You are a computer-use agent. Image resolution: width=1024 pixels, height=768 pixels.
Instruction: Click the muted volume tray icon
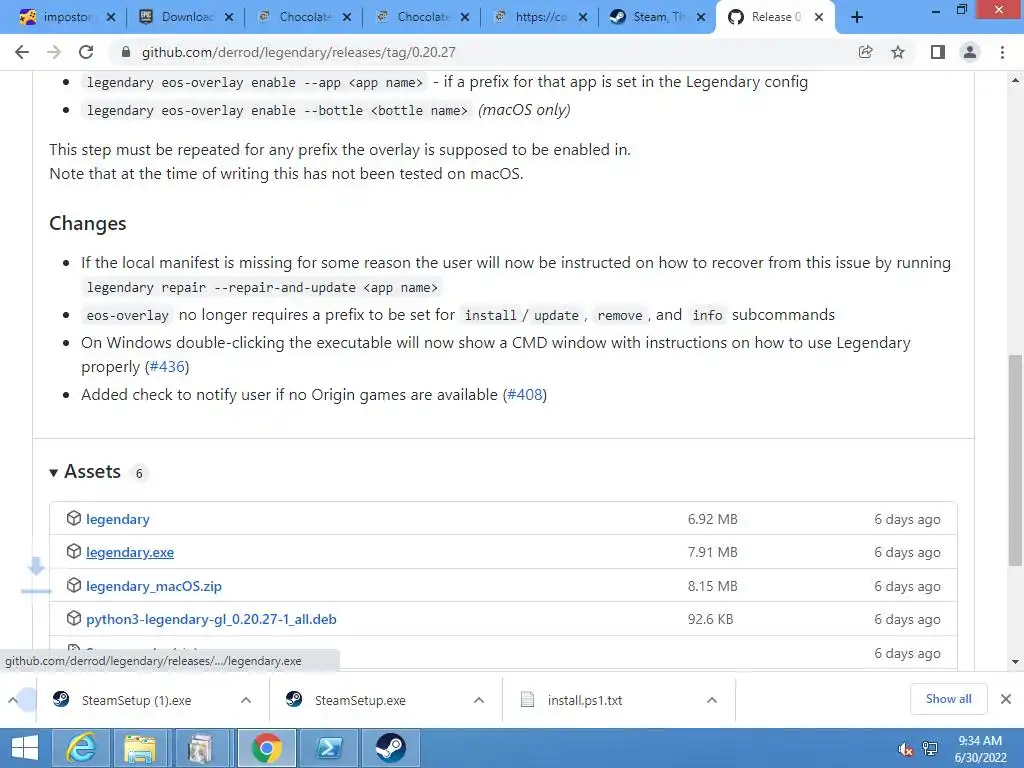pos(905,749)
